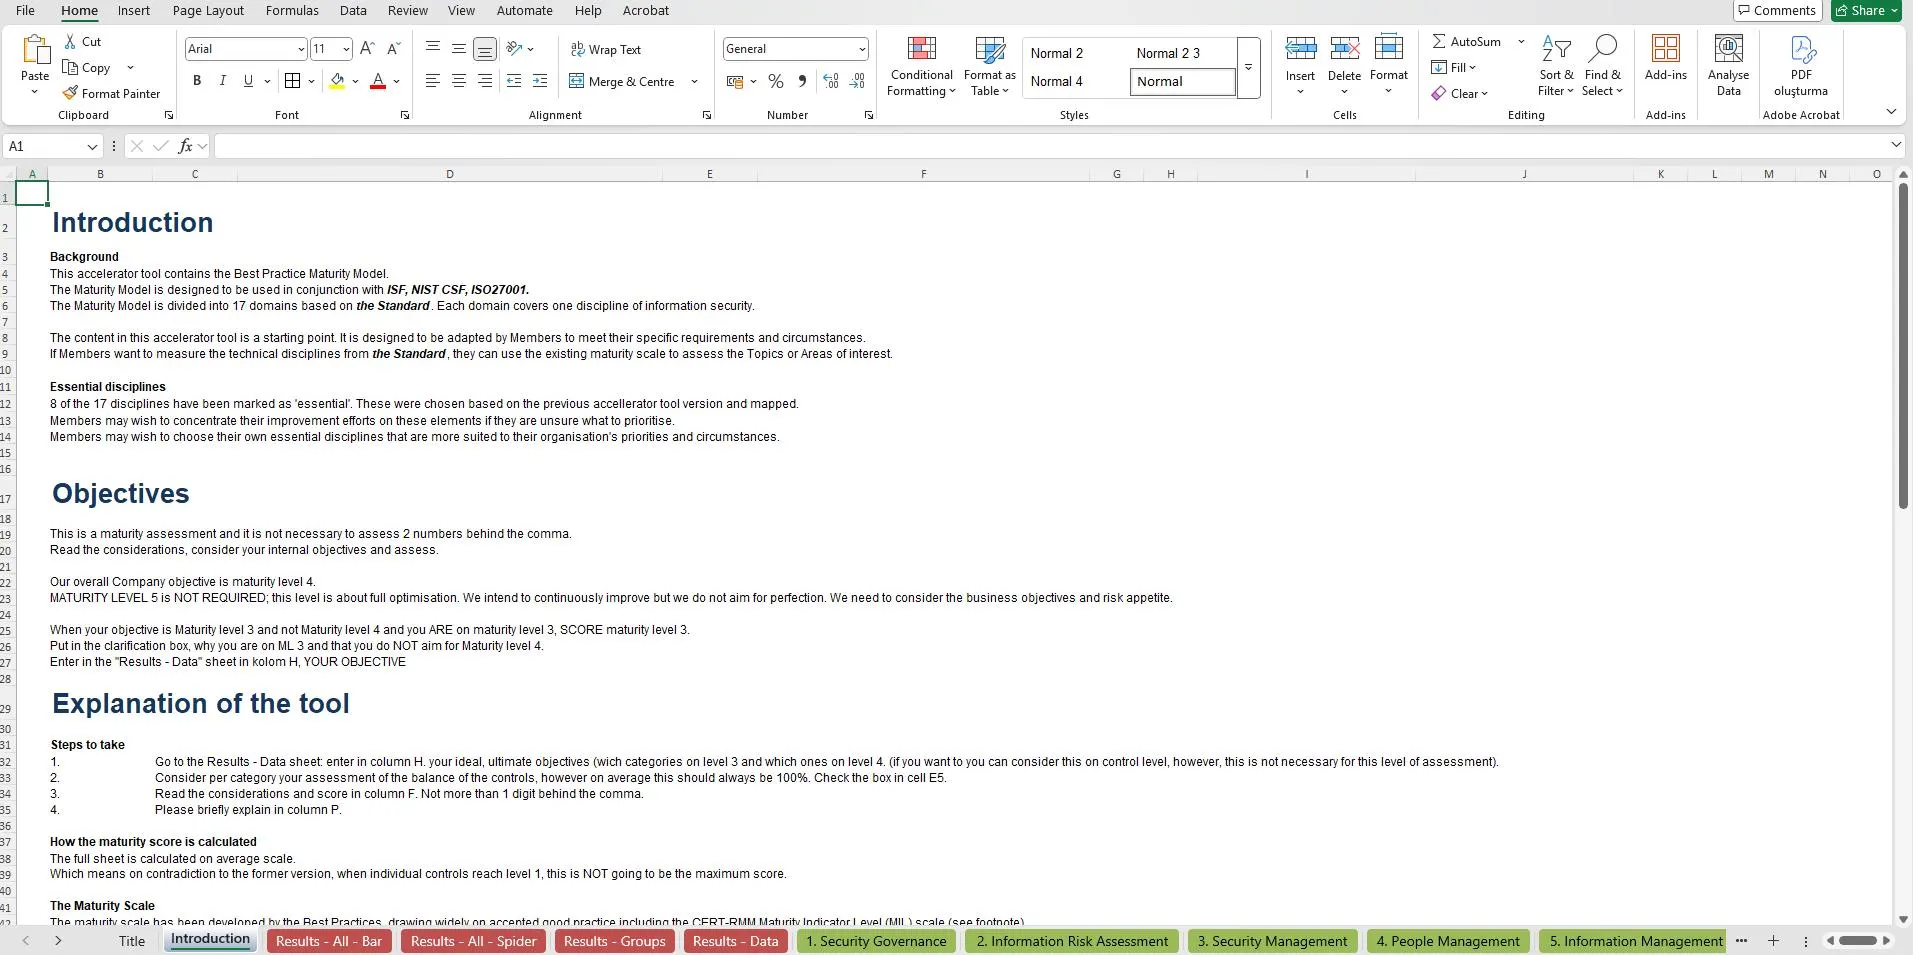Click the Analyse Data icon

[x=1727, y=62]
